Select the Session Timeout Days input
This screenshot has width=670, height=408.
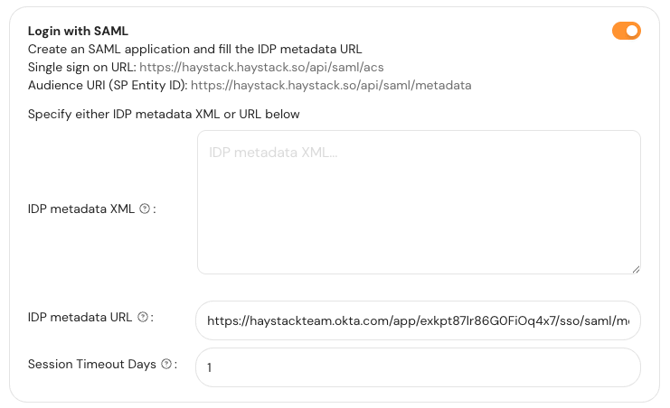pyautogui.click(x=418, y=367)
